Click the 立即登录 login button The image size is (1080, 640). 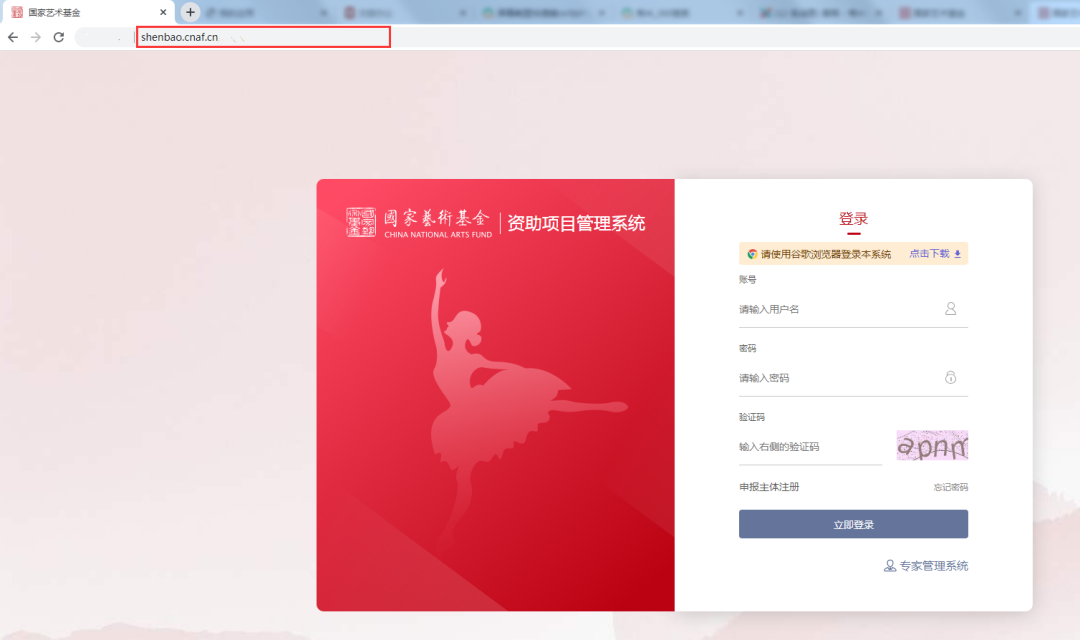point(853,524)
